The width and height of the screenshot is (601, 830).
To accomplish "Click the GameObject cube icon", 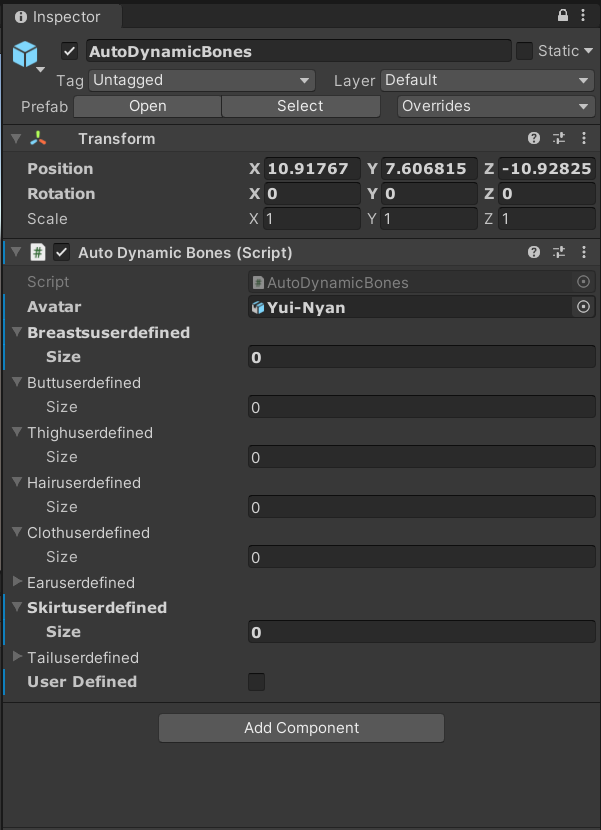I will point(25,54).
